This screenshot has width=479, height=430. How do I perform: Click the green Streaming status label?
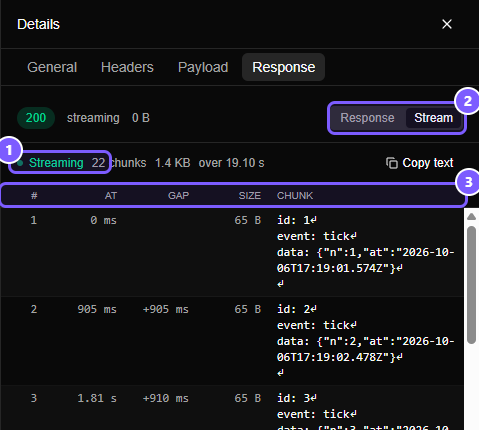[56, 163]
